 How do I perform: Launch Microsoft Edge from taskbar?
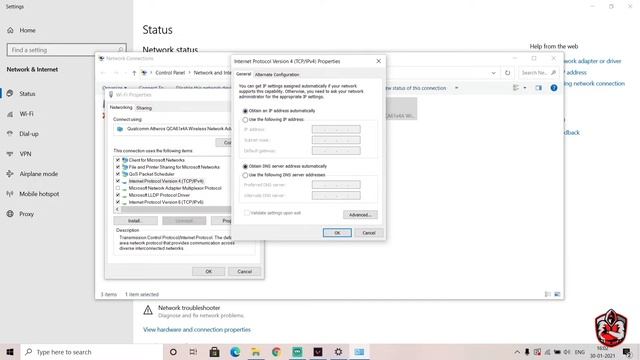coord(235,352)
